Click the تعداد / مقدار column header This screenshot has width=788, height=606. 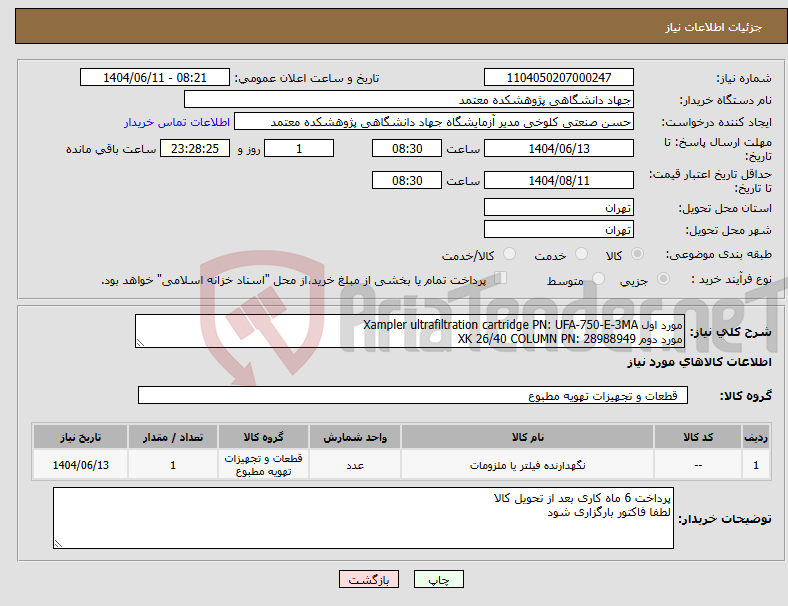[173, 437]
